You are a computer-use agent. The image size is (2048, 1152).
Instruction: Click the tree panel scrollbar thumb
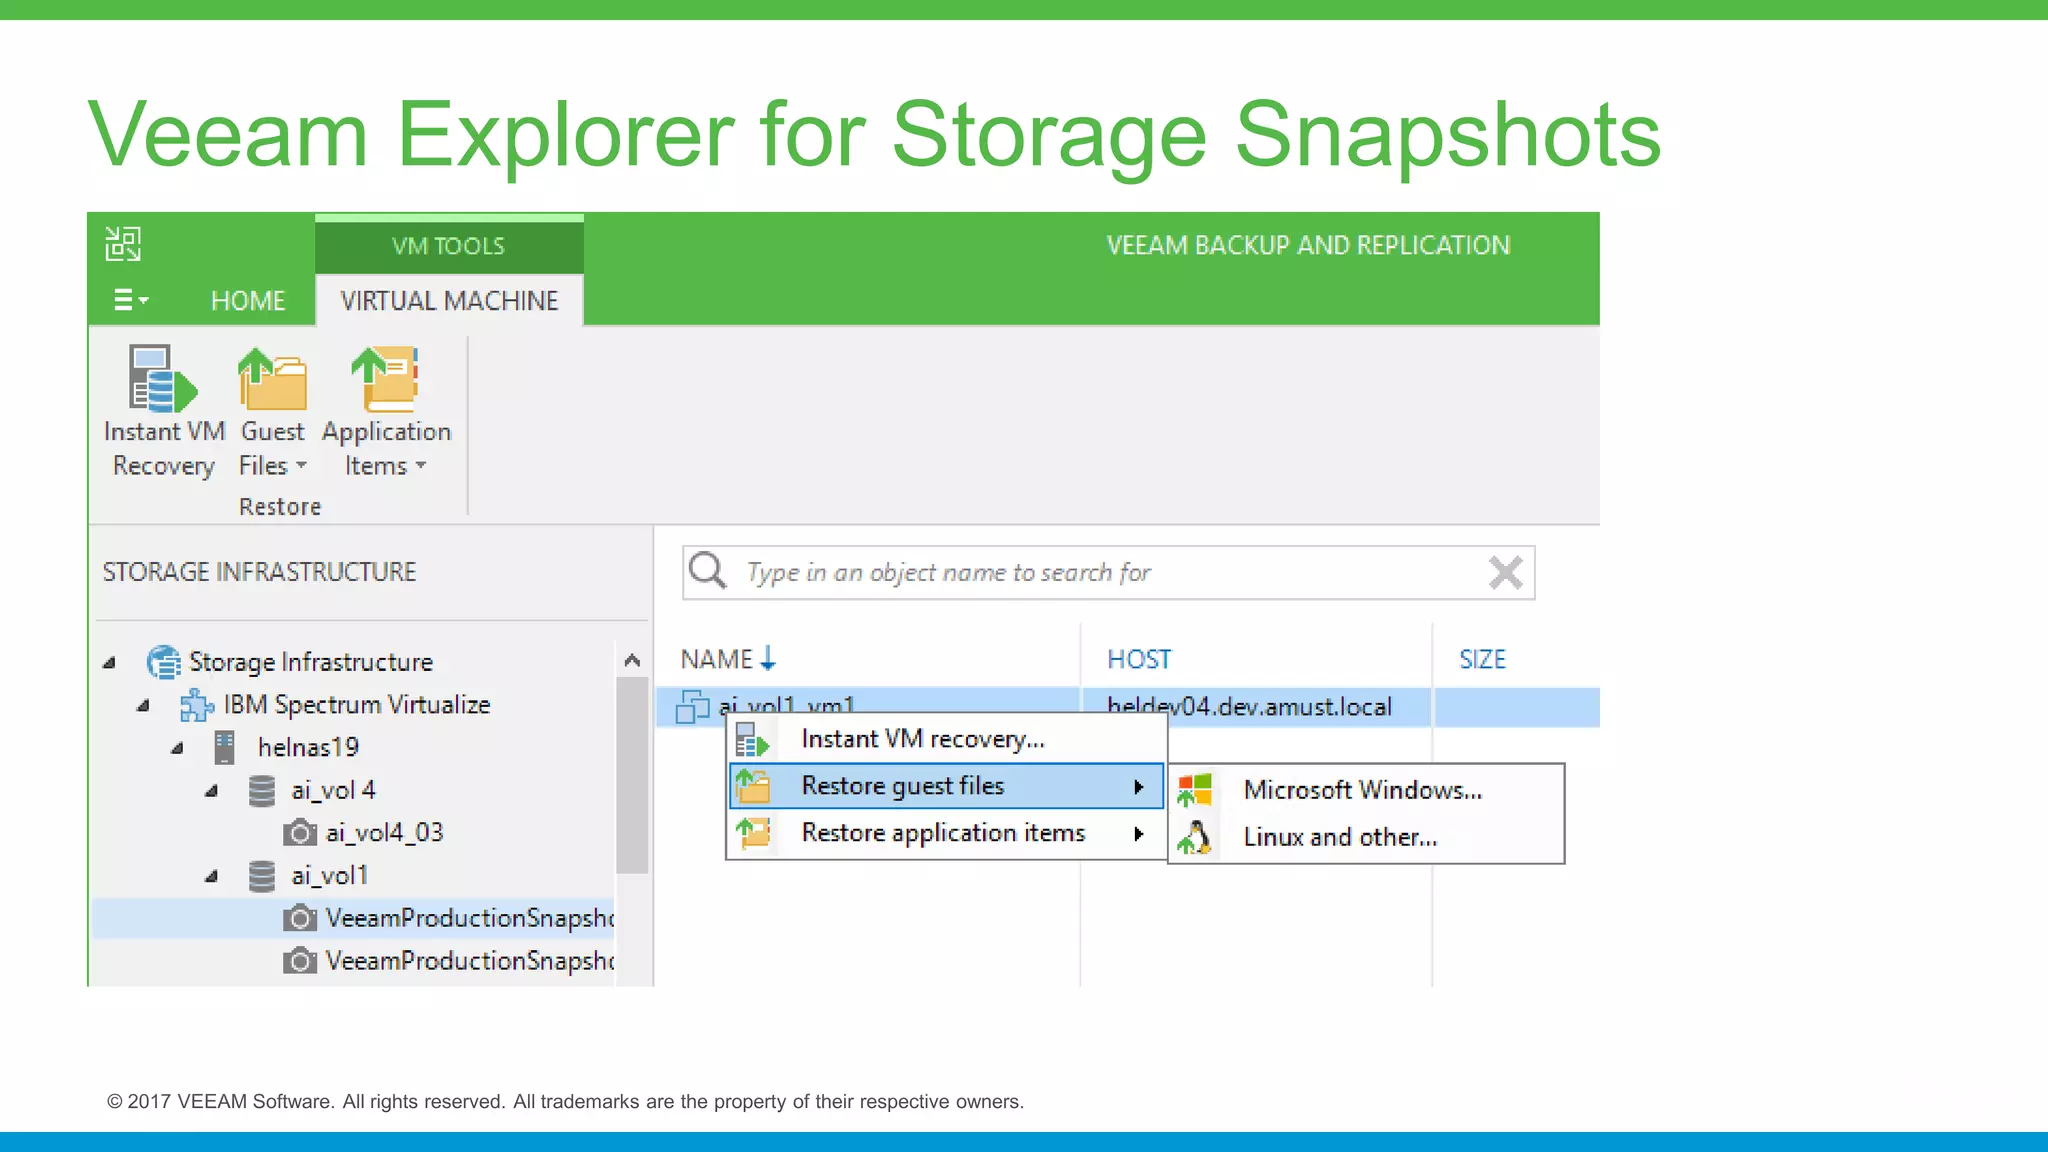tap(632, 776)
